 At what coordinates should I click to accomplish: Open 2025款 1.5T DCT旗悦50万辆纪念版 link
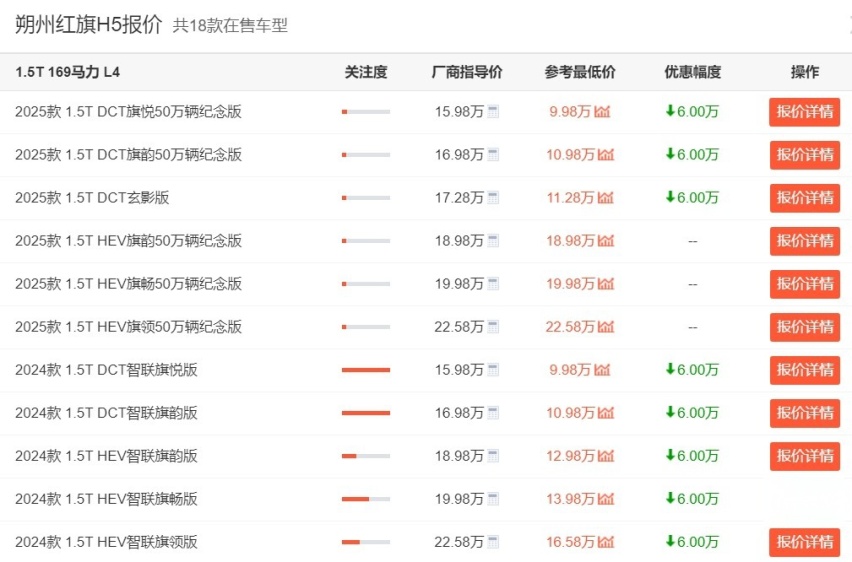(x=128, y=112)
